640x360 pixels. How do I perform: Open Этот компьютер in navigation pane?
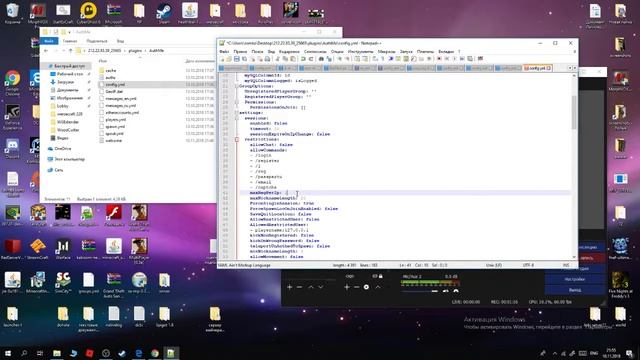69,159
